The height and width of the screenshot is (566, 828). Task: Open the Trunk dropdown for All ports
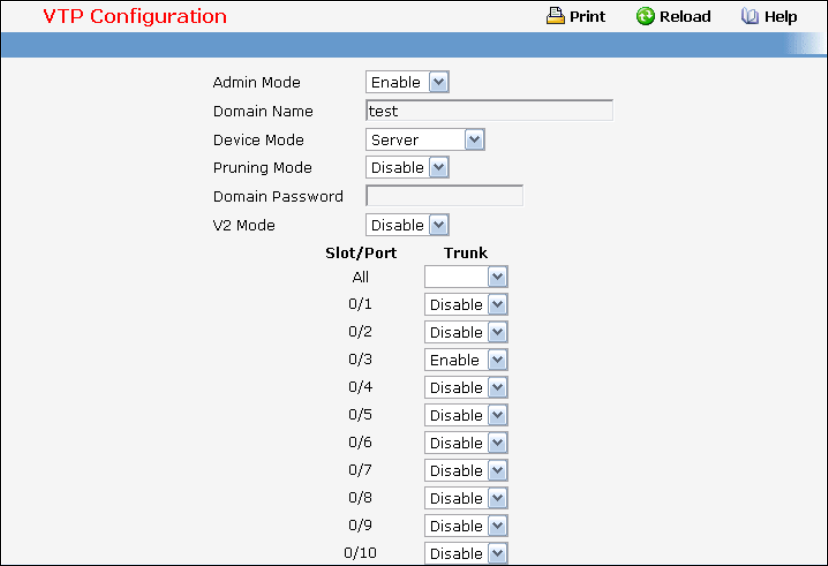[x=466, y=277]
